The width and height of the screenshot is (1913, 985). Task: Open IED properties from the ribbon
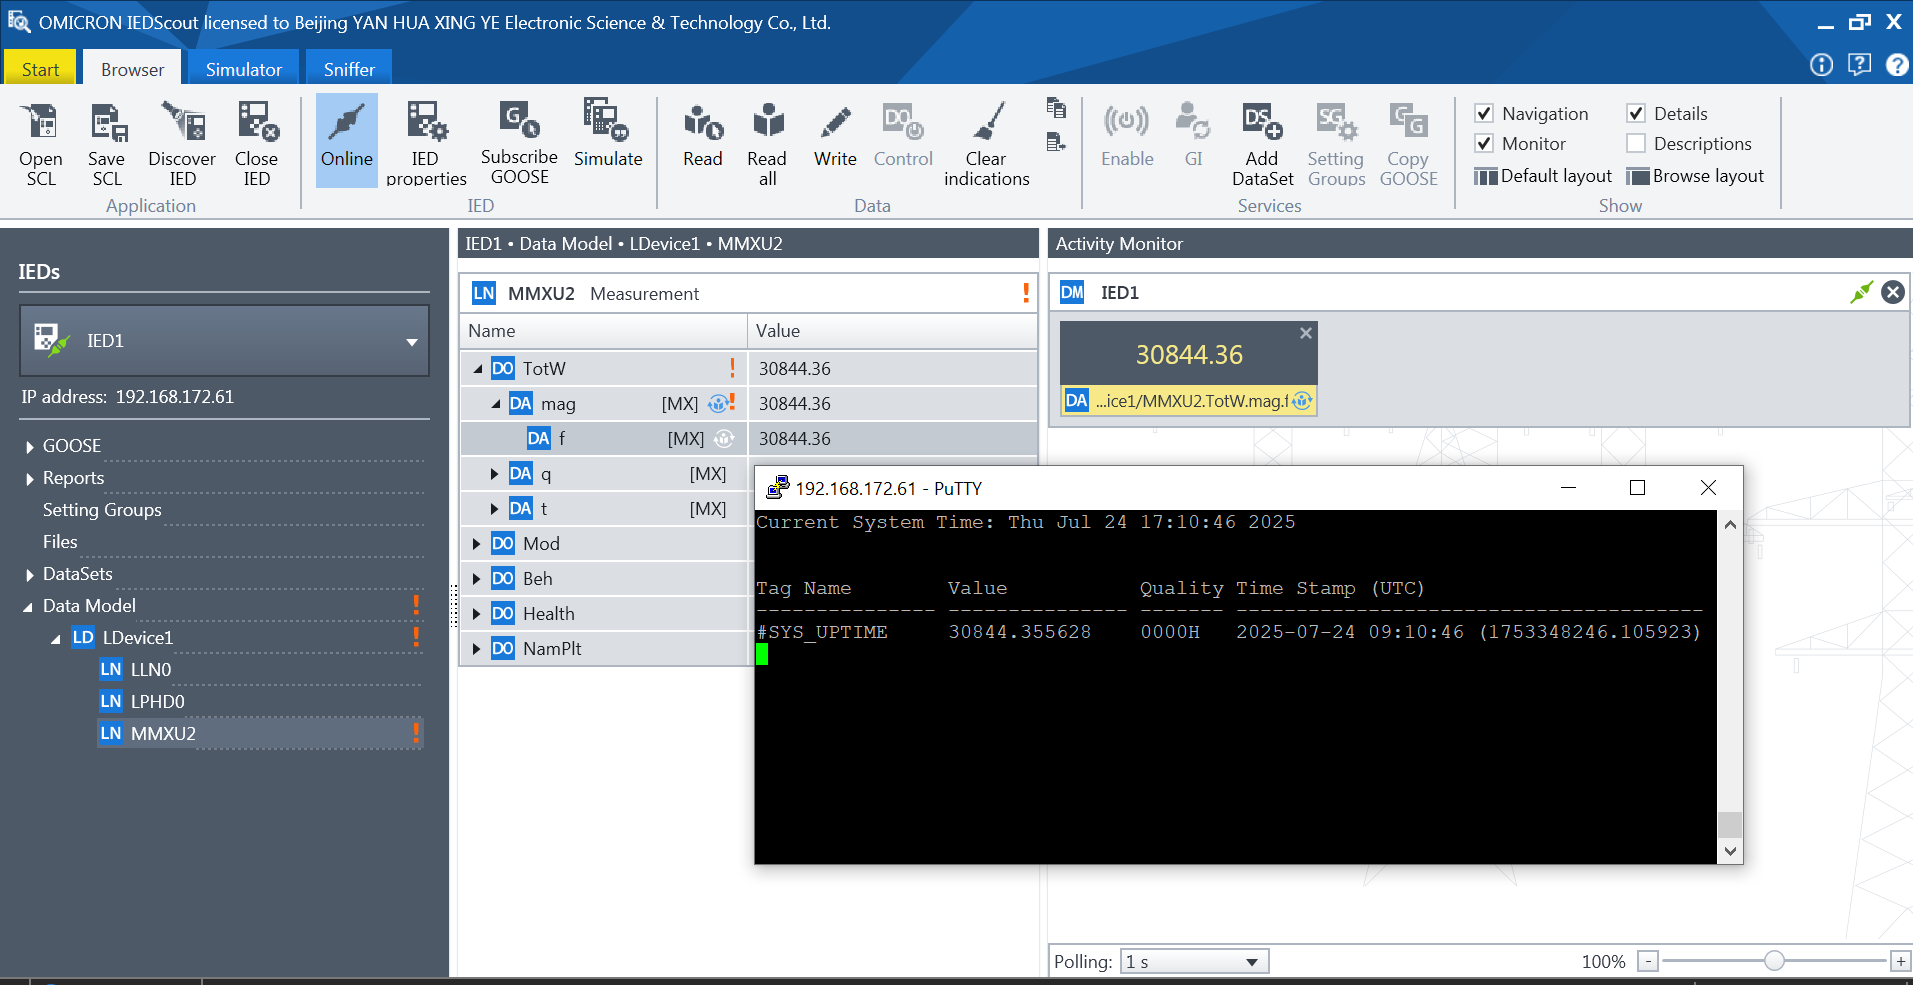coord(426,123)
